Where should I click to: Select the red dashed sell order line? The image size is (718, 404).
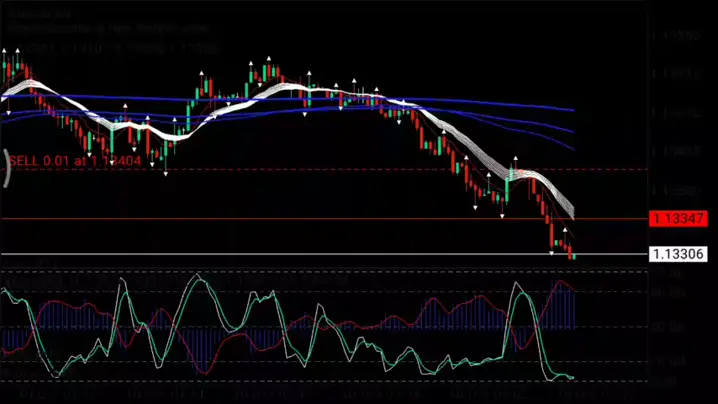pyautogui.click(x=400, y=169)
